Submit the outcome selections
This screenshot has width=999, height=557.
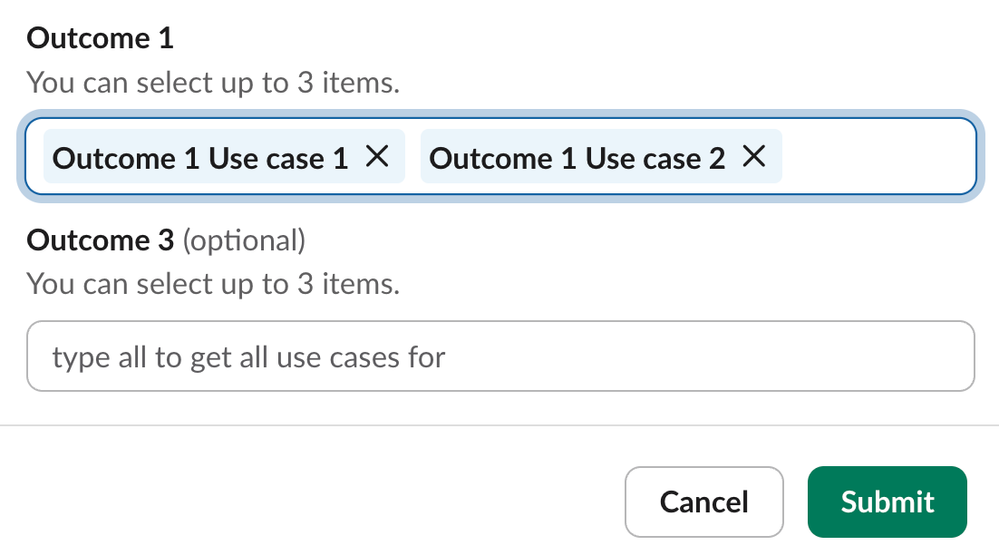pyautogui.click(x=887, y=502)
